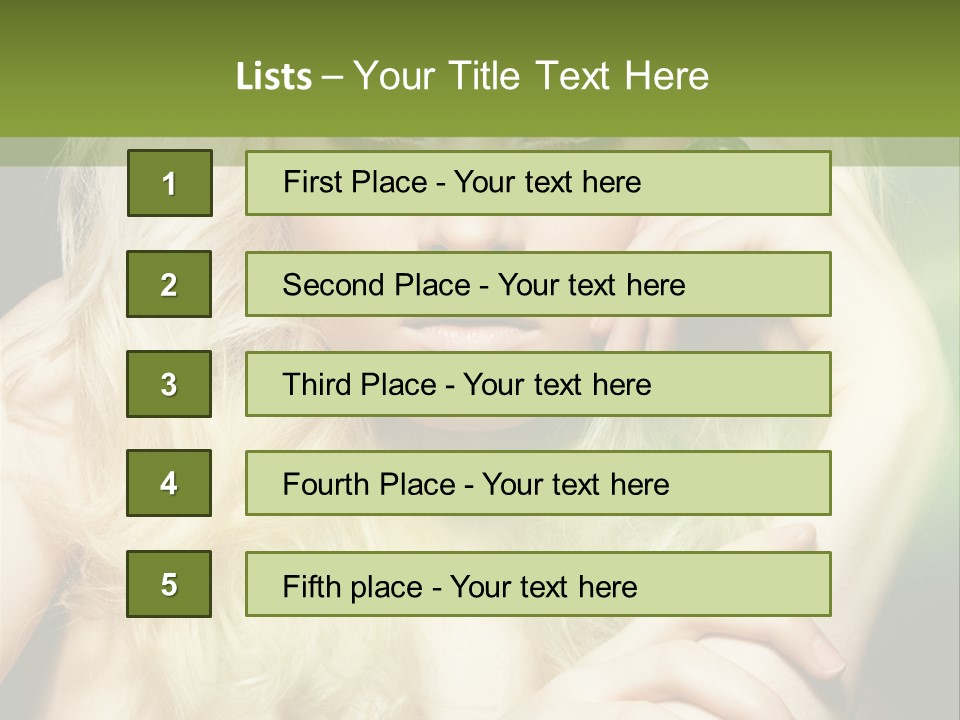Click the words Your text here in First Place
Screen dimensions: 960x720
pos(547,182)
